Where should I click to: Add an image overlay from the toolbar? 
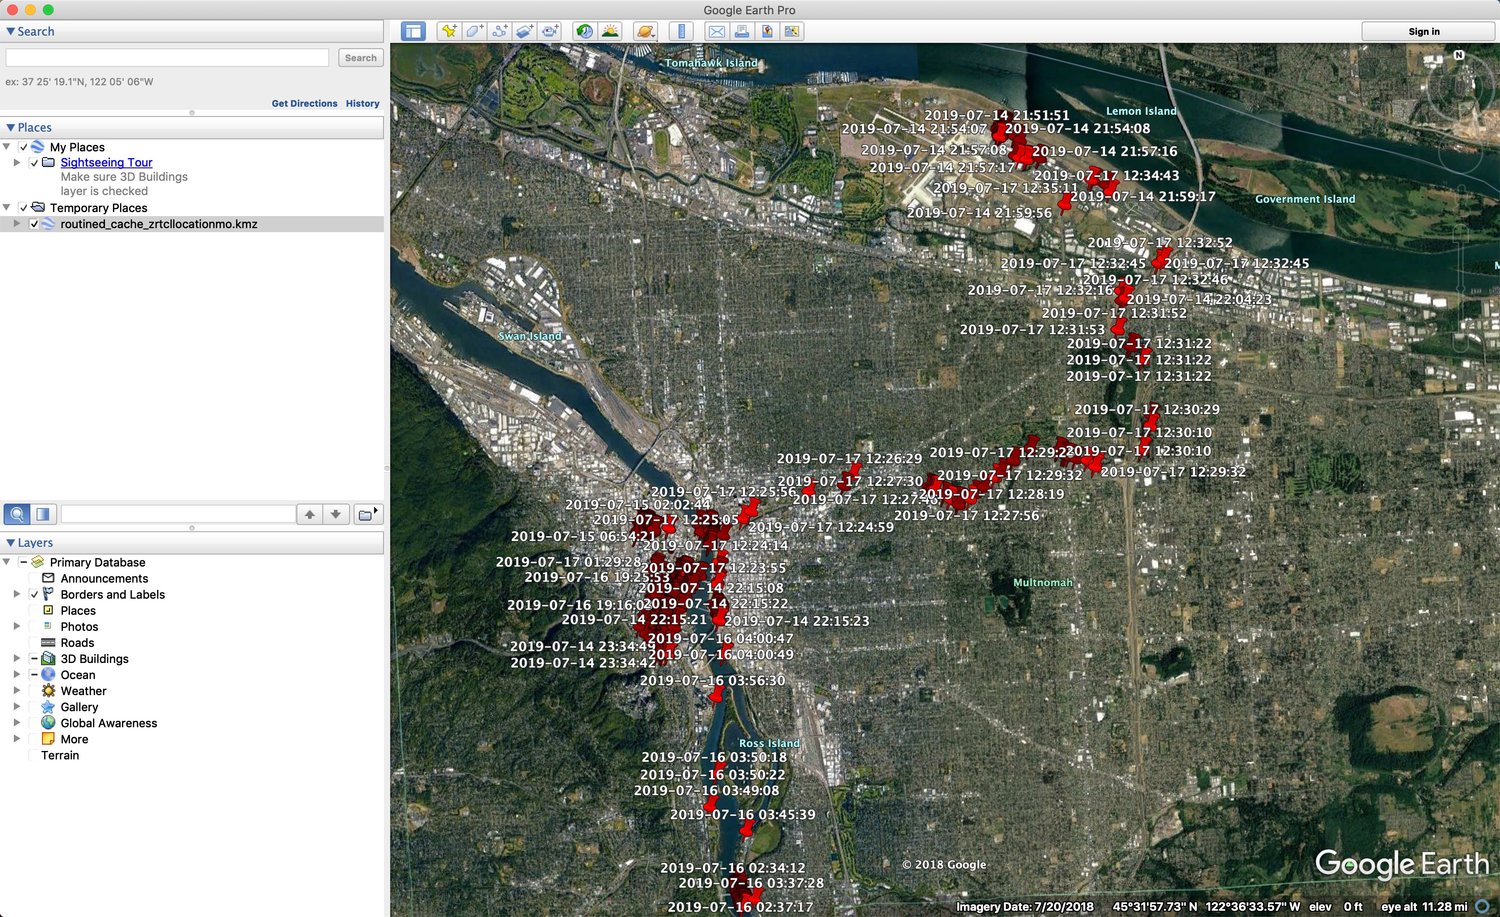524,31
